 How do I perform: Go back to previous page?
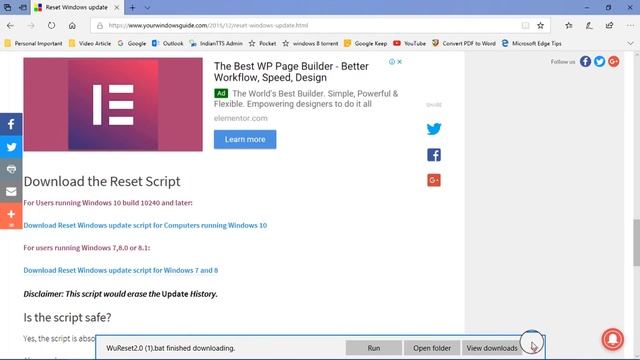(x=10, y=25)
